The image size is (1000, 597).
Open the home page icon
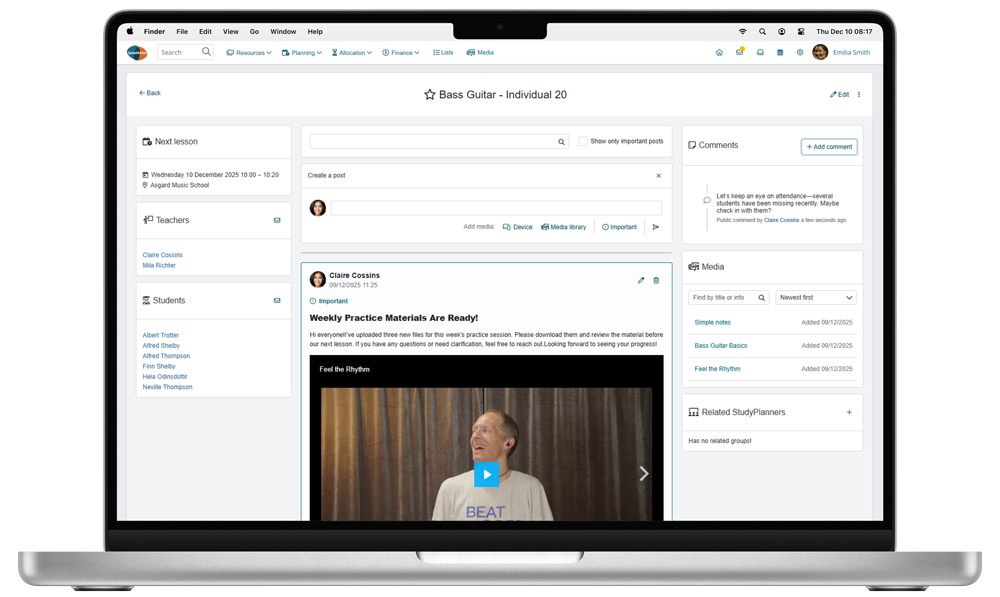pyautogui.click(x=719, y=53)
